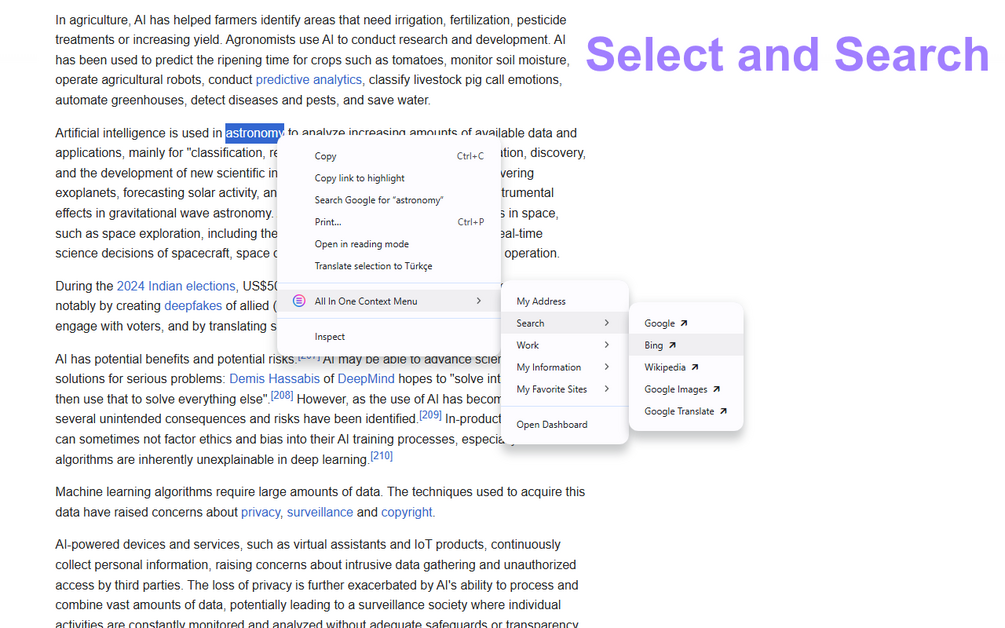Select Open Dashboard in the submenu

tap(565, 424)
